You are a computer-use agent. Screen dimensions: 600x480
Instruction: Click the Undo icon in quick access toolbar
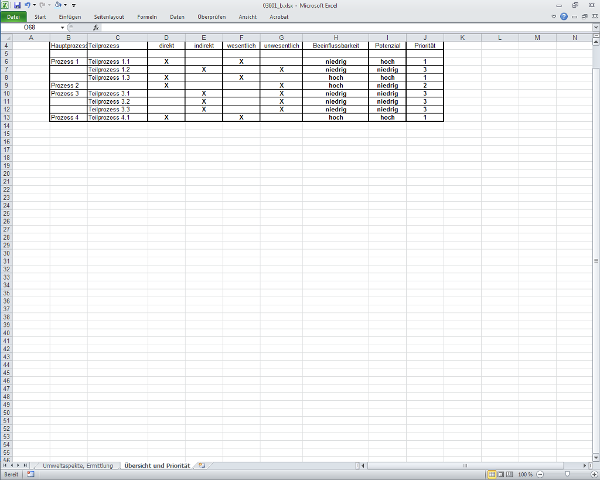(29, 5)
